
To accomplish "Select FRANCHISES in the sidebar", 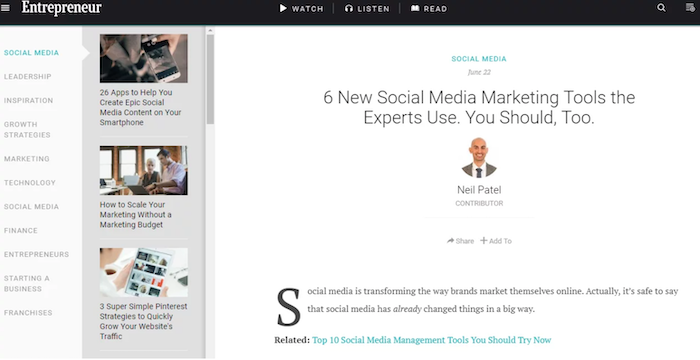I will (x=28, y=313).
